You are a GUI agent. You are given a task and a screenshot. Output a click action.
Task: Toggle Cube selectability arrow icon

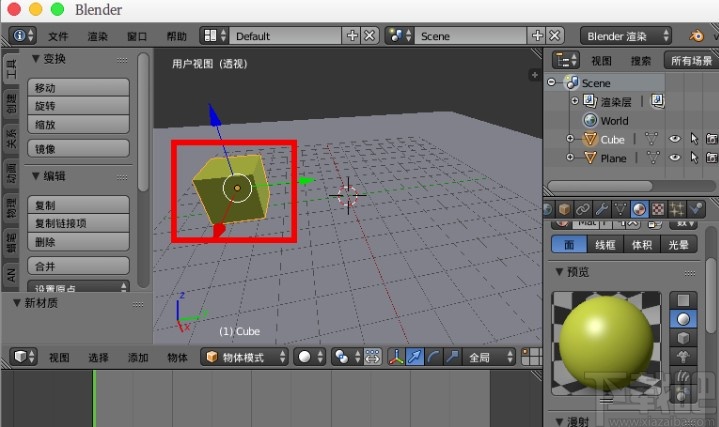(694, 139)
